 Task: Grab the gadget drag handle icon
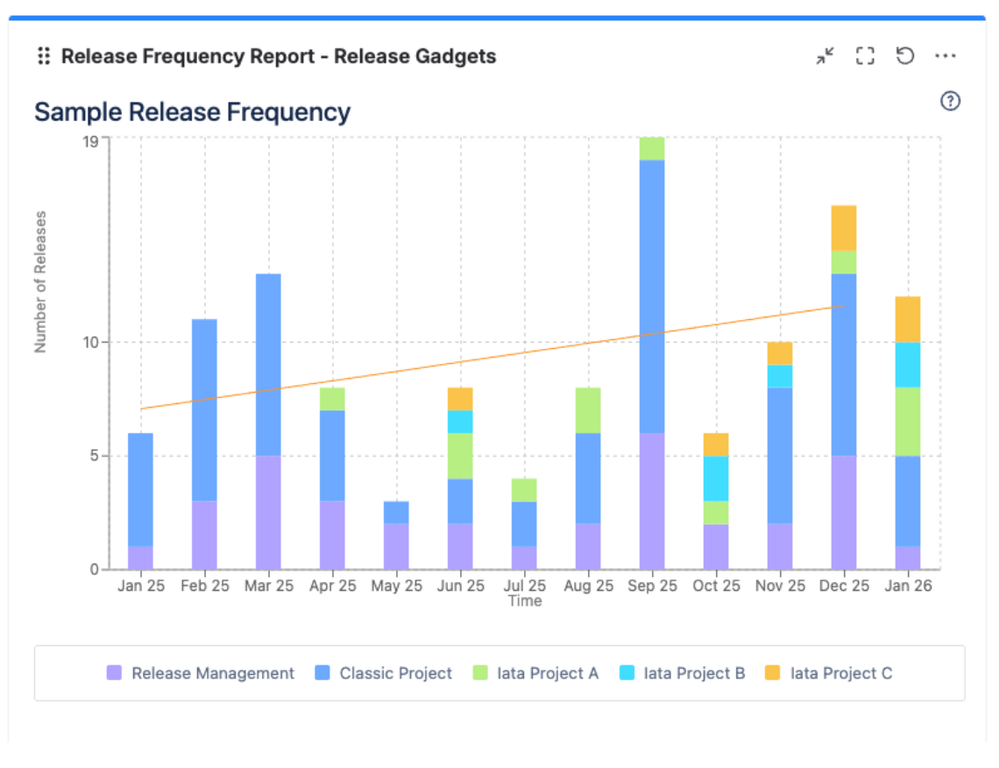[42, 56]
